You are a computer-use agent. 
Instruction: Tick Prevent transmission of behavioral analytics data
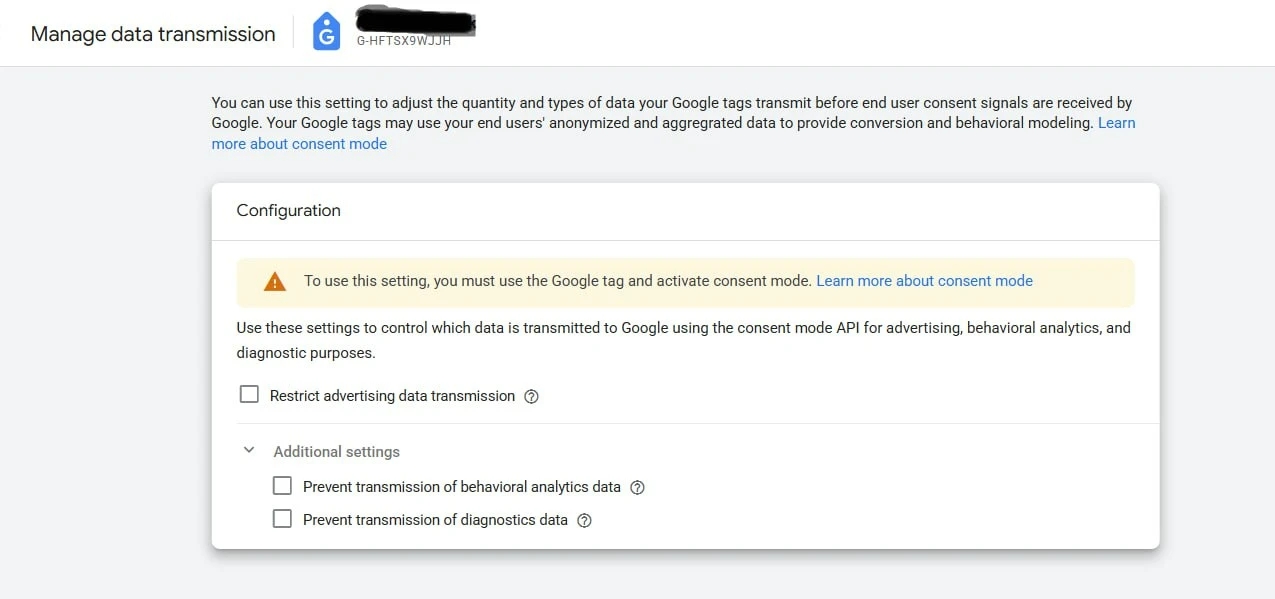point(283,486)
